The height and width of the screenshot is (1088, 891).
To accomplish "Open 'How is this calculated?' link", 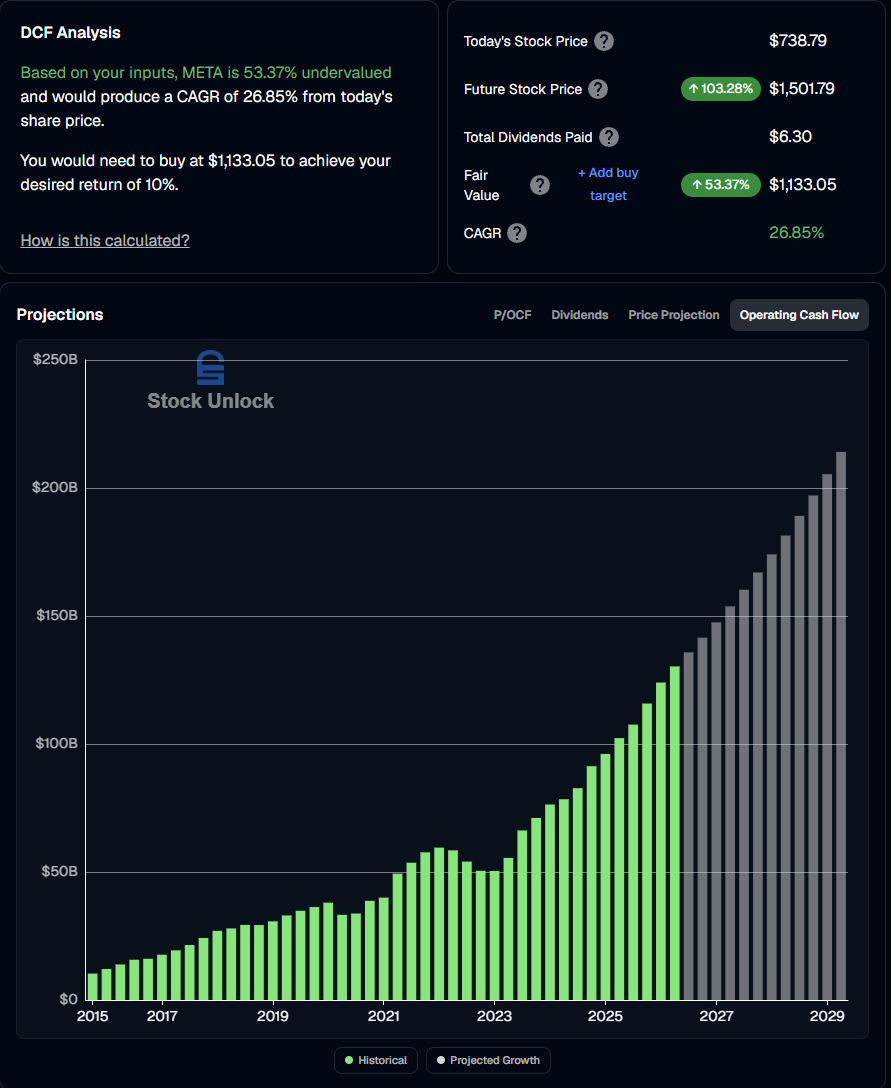I will (105, 240).
